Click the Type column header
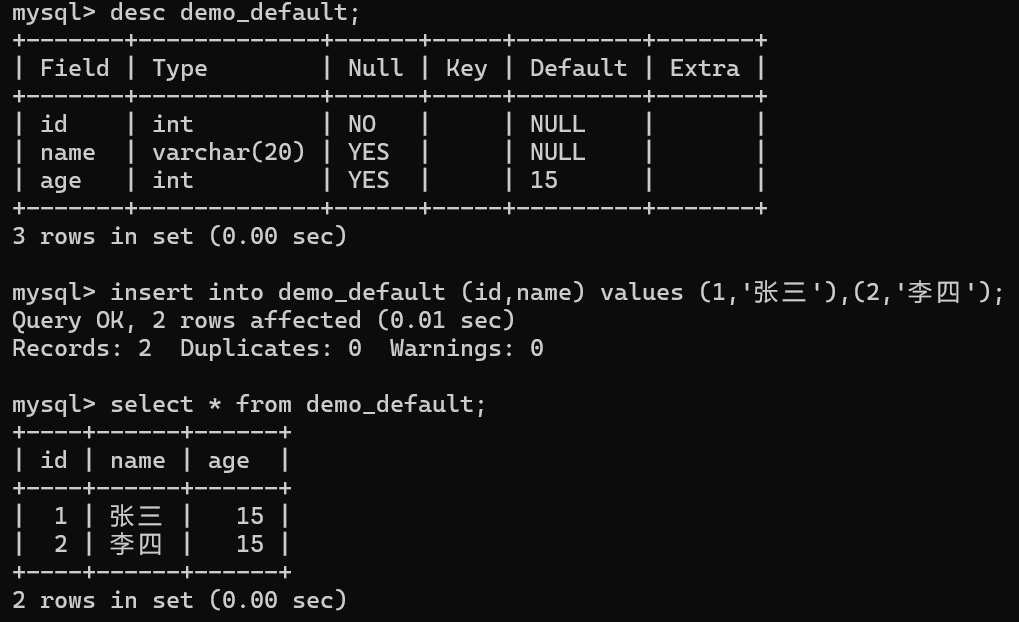This screenshot has width=1019, height=622. coord(180,70)
